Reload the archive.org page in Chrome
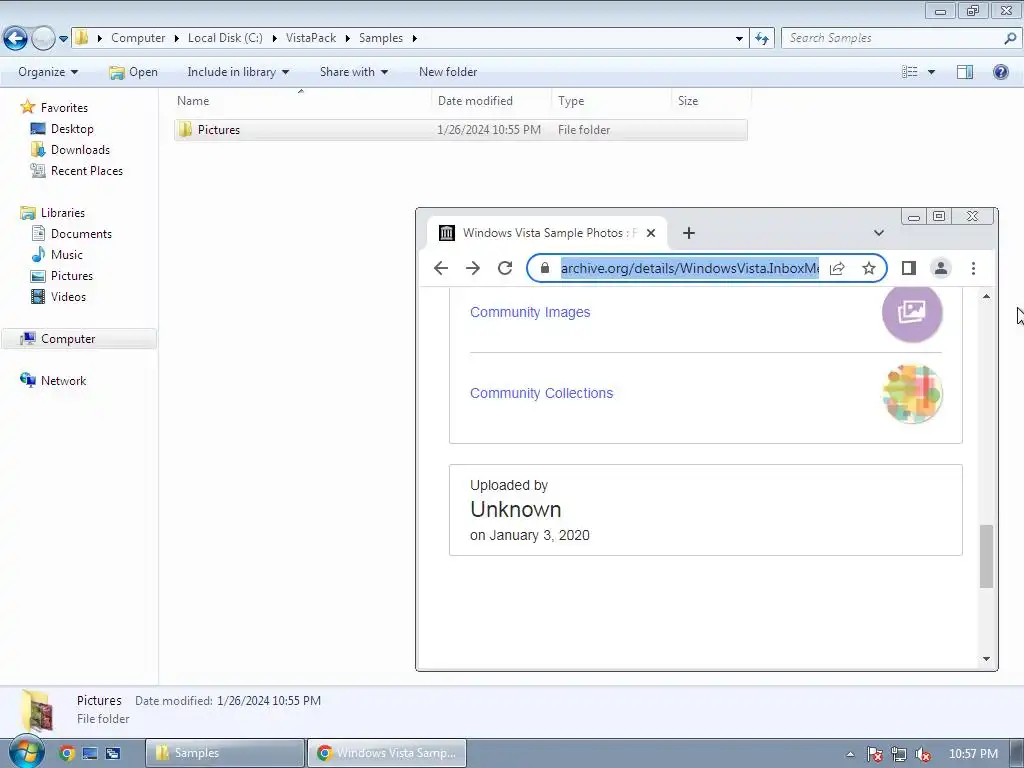The width and height of the screenshot is (1024, 768). point(505,268)
